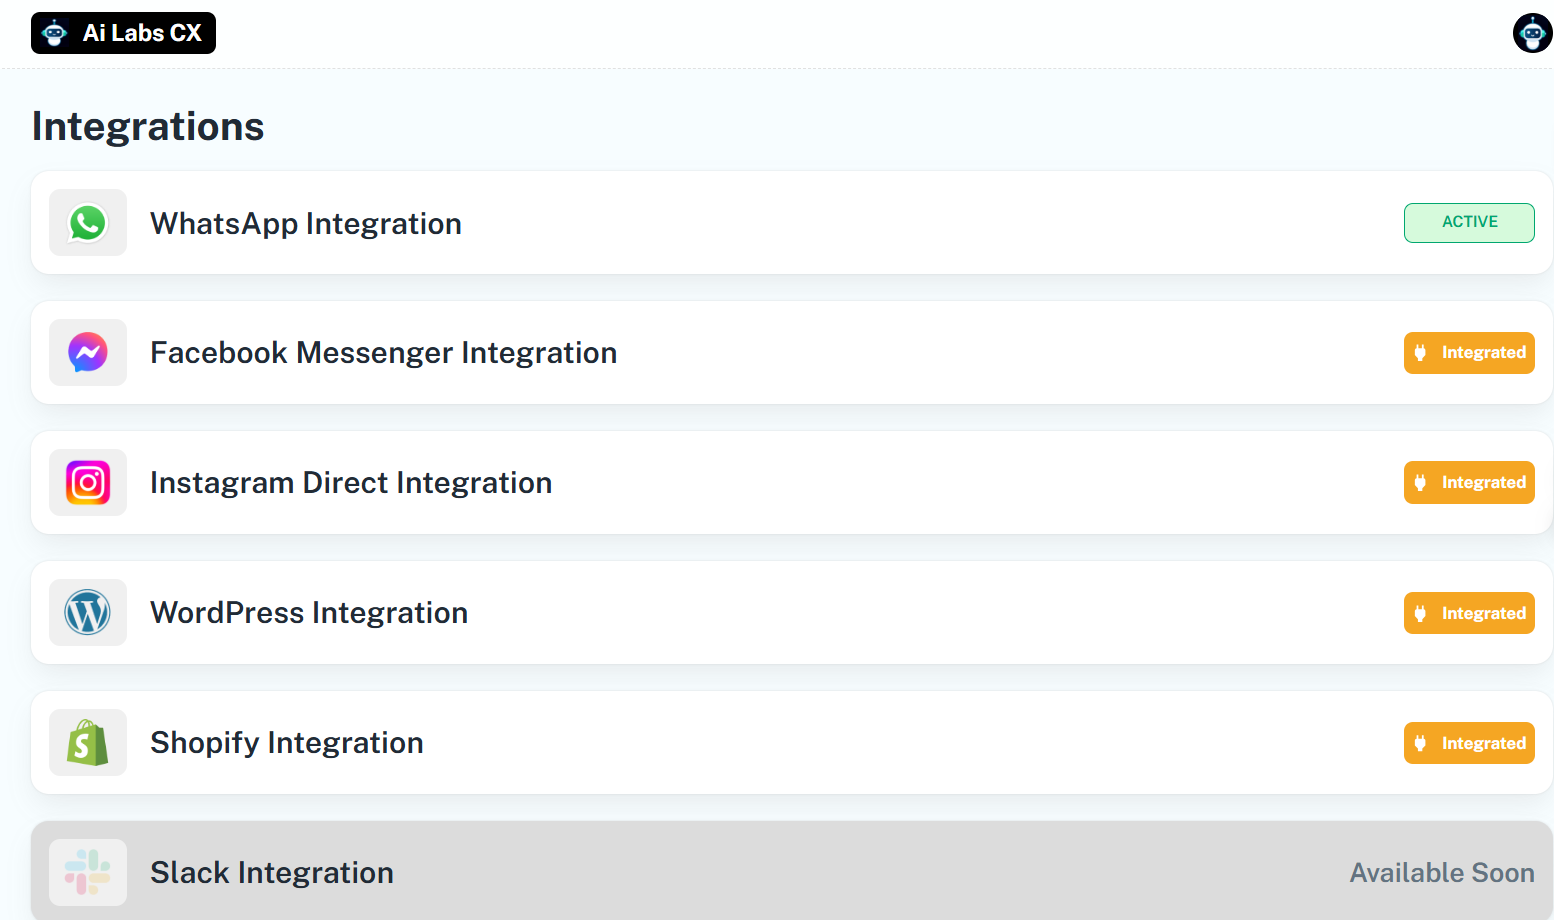1554x920 pixels.
Task: Click the Available Soon label
Action: [x=1442, y=873]
